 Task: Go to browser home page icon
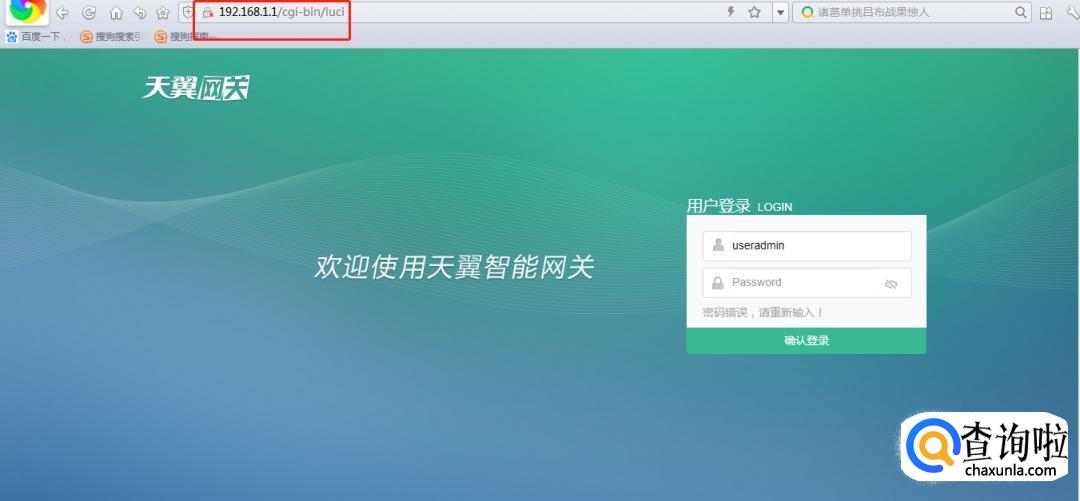tap(116, 12)
